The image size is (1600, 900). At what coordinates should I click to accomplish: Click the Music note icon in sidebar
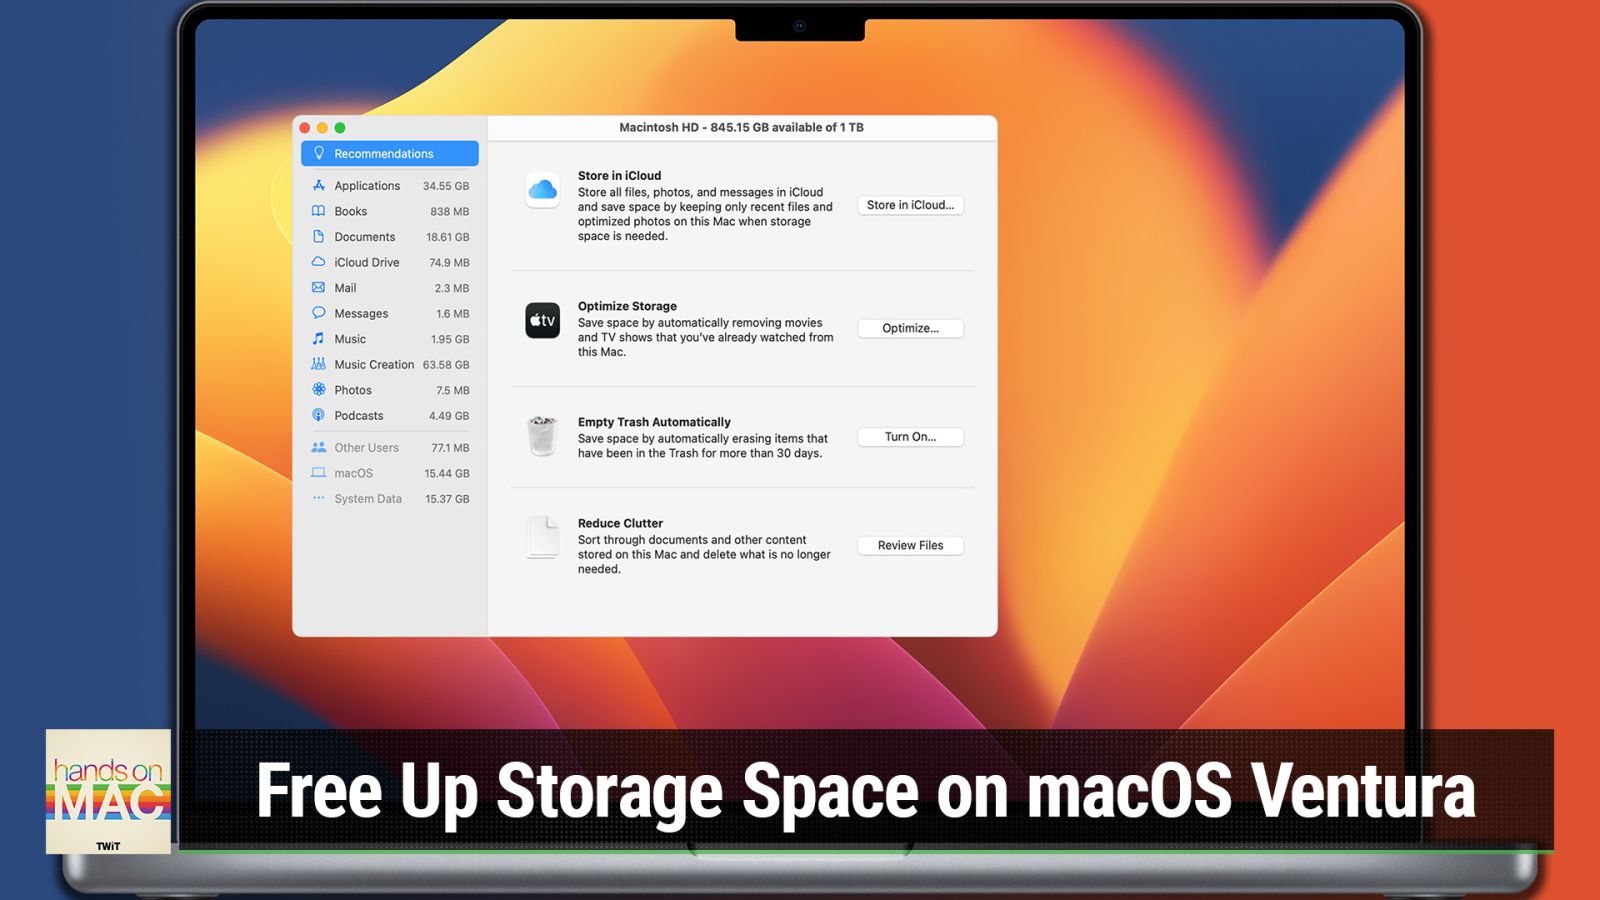pos(318,339)
